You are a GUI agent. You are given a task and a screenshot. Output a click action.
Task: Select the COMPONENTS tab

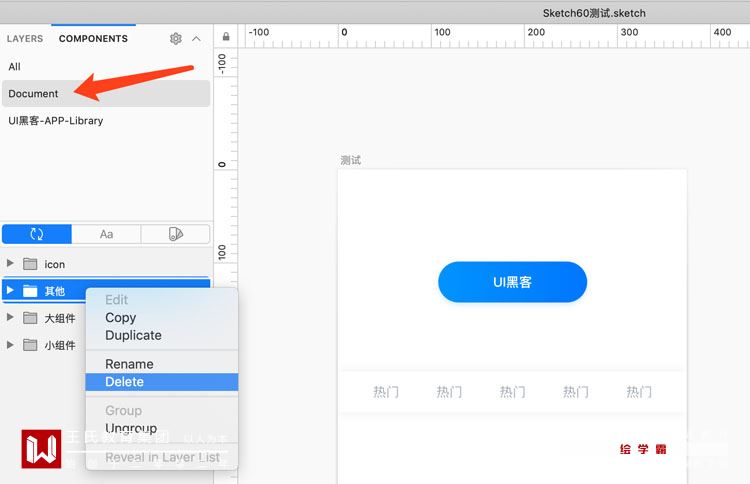point(93,39)
